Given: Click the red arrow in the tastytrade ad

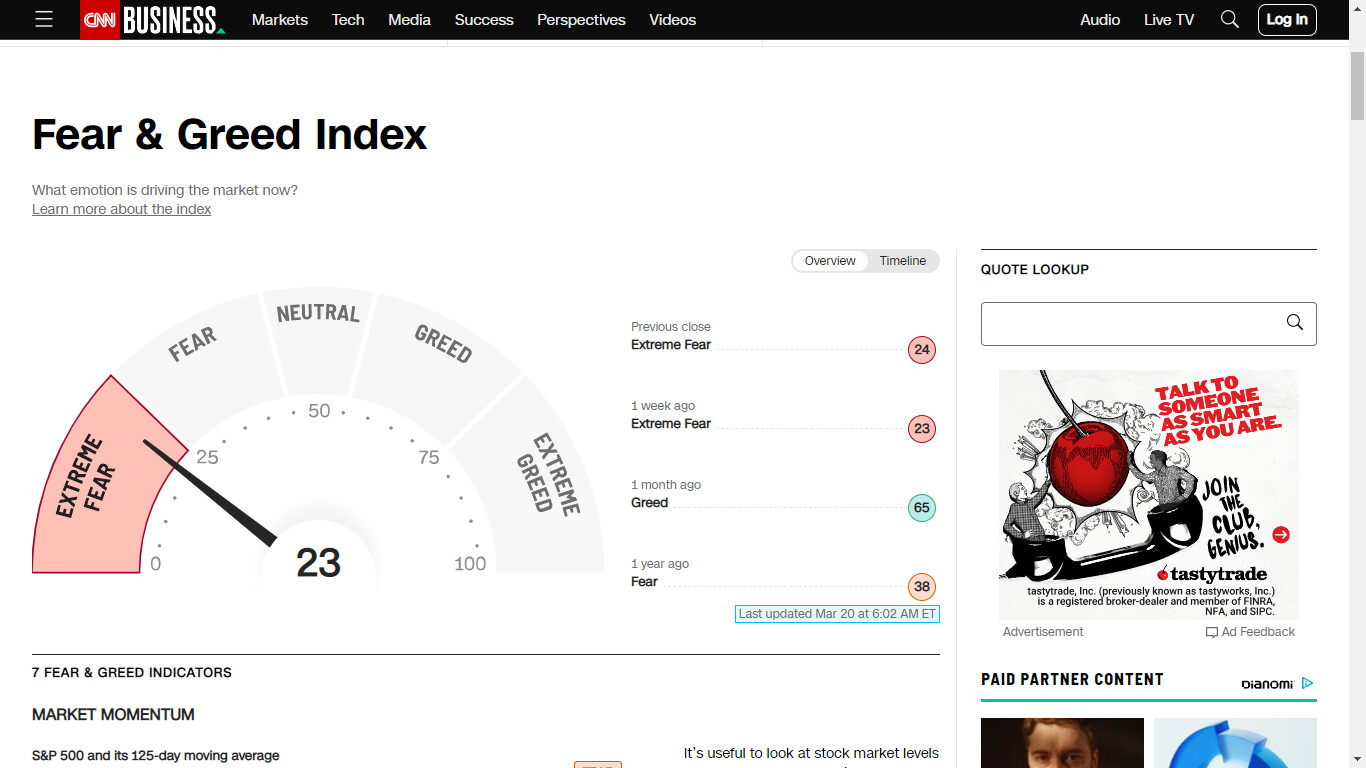Looking at the screenshot, I should (1281, 535).
